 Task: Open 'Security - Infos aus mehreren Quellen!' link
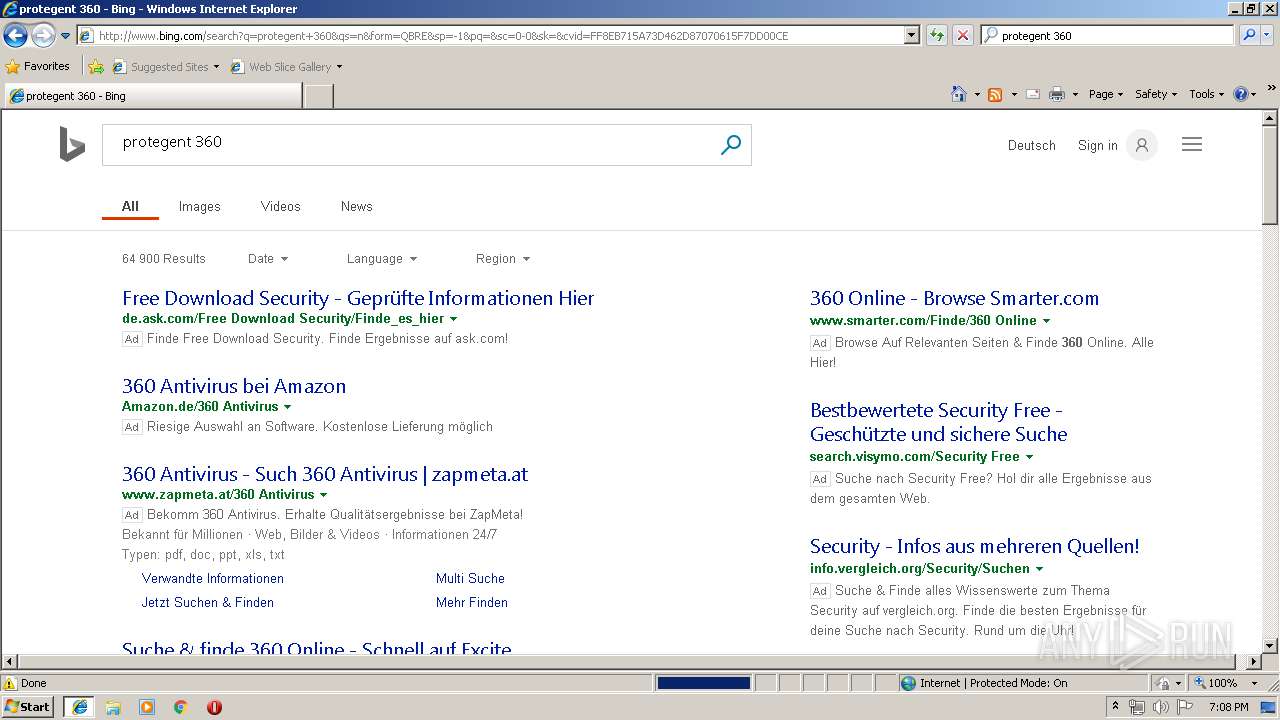975,547
